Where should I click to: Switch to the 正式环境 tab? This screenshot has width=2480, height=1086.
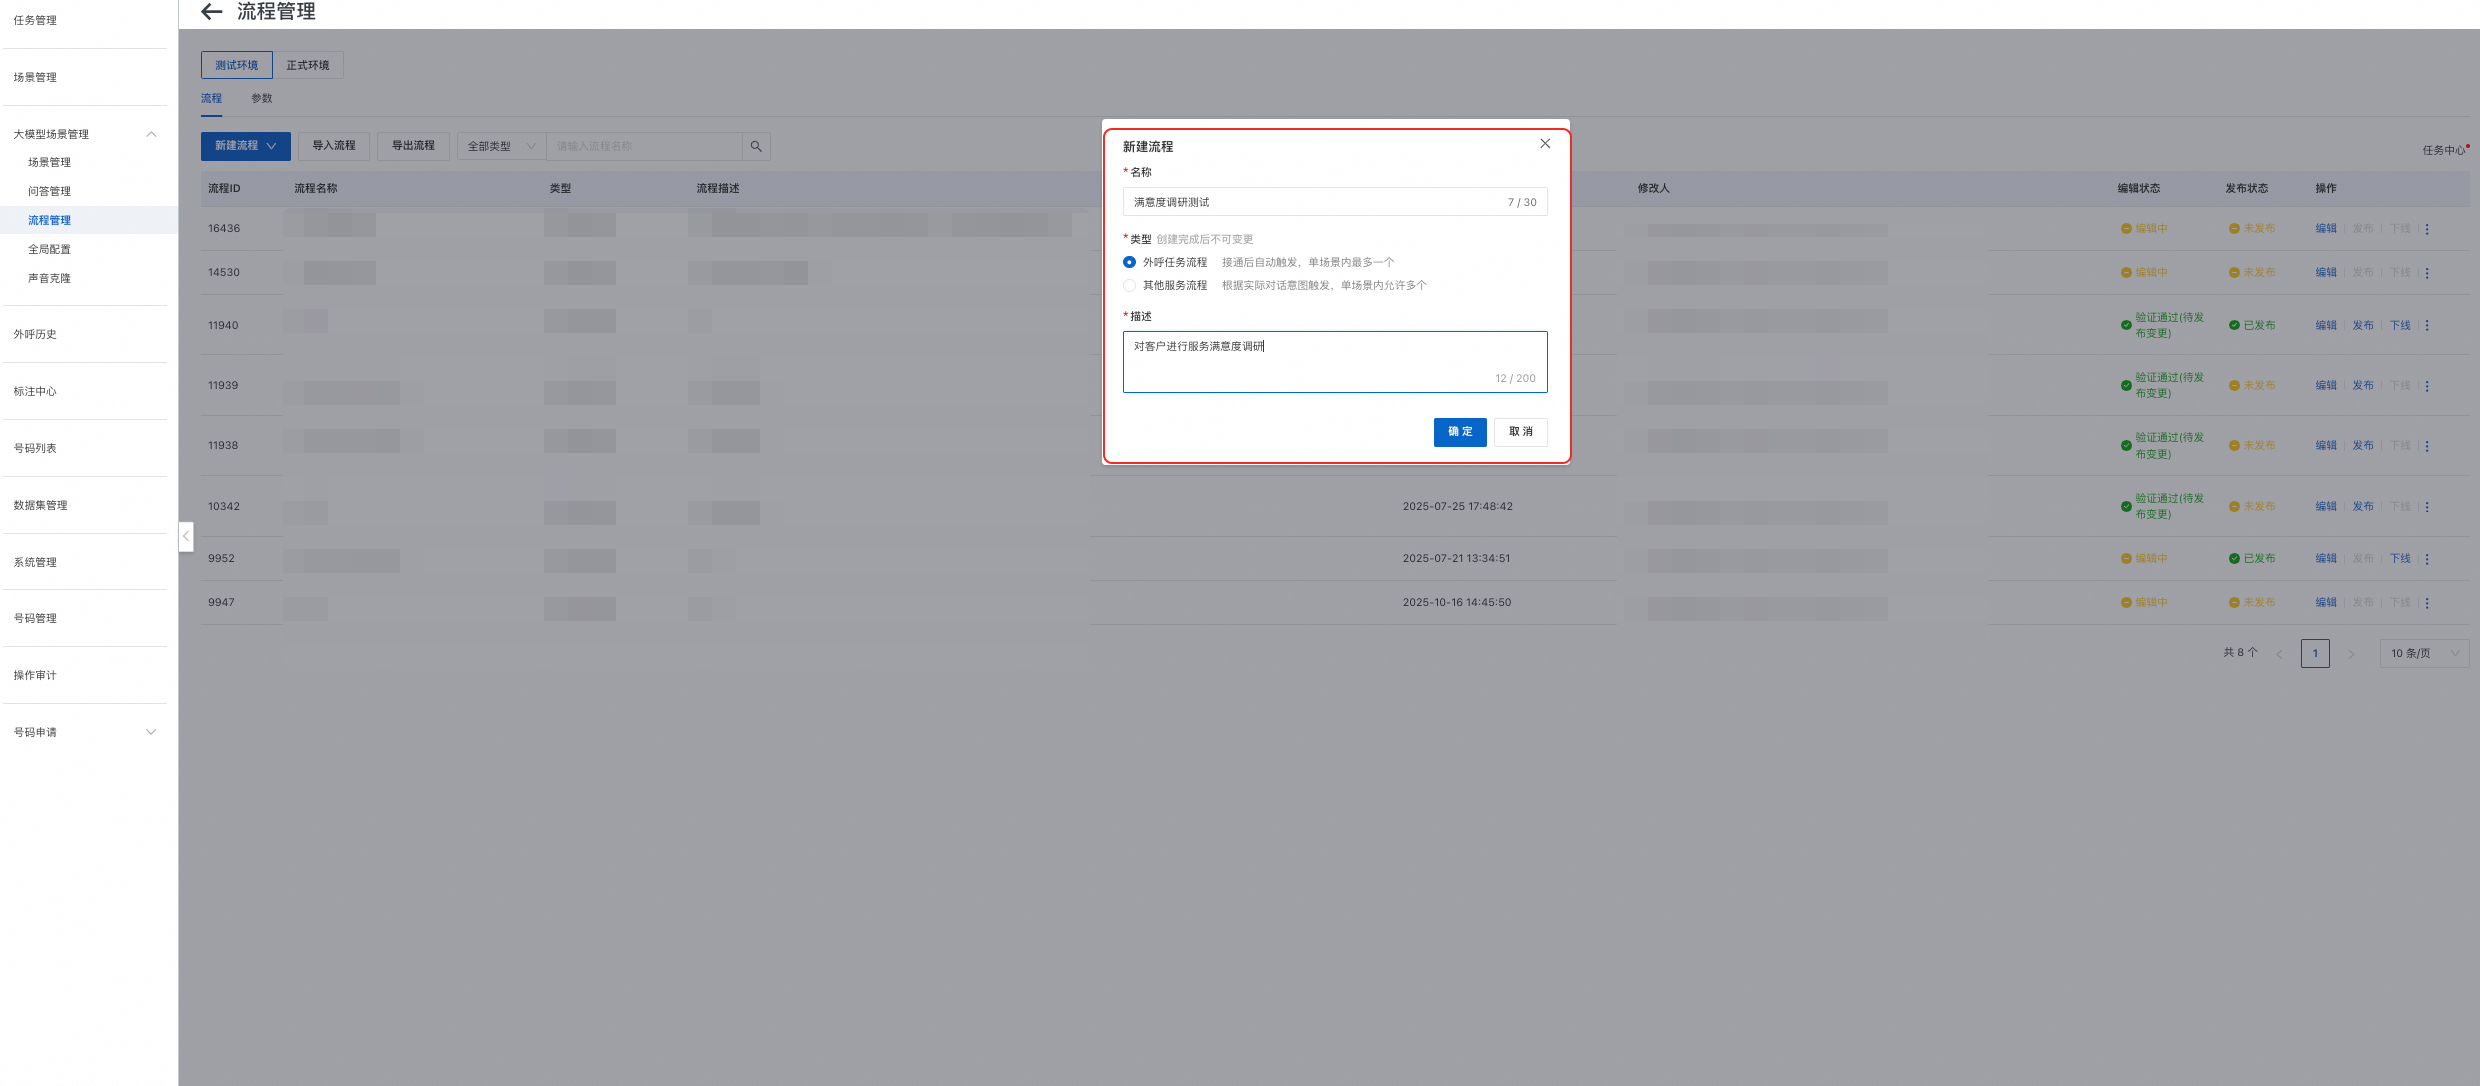308,65
